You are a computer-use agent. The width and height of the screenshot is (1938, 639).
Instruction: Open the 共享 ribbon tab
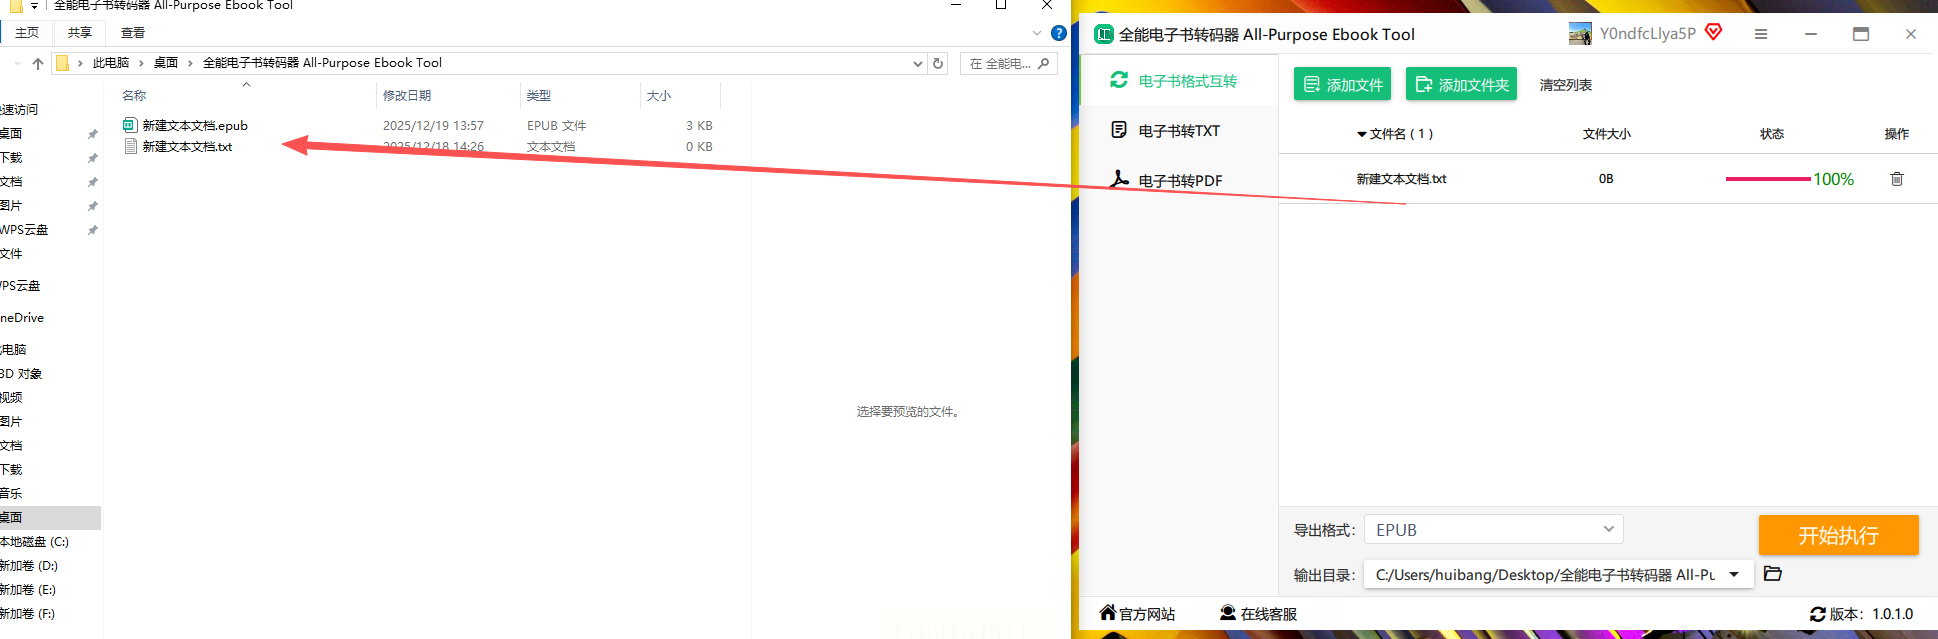(x=80, y=33)
